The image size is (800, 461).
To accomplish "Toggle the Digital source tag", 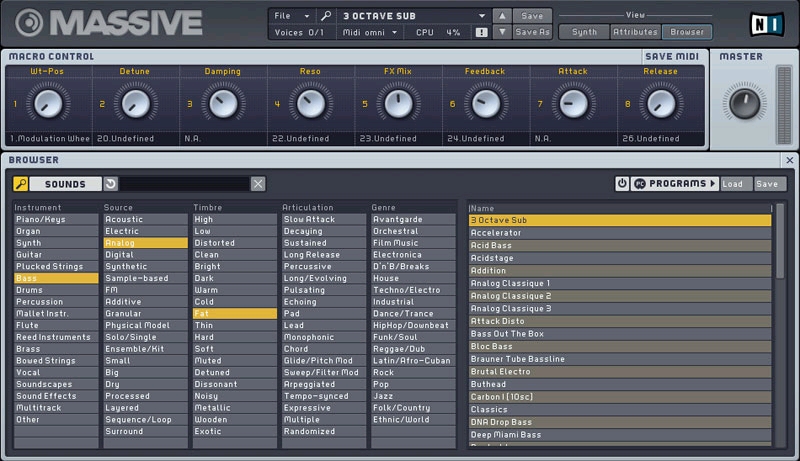I will coord(145,255).
